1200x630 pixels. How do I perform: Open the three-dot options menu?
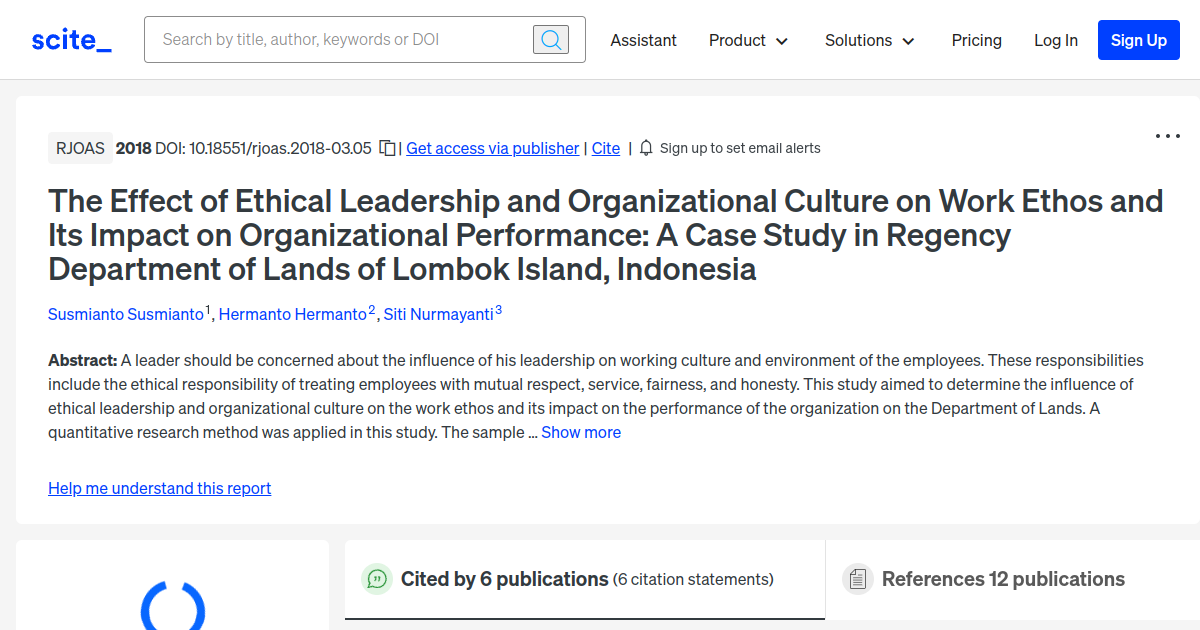(x=1167, y=136)
